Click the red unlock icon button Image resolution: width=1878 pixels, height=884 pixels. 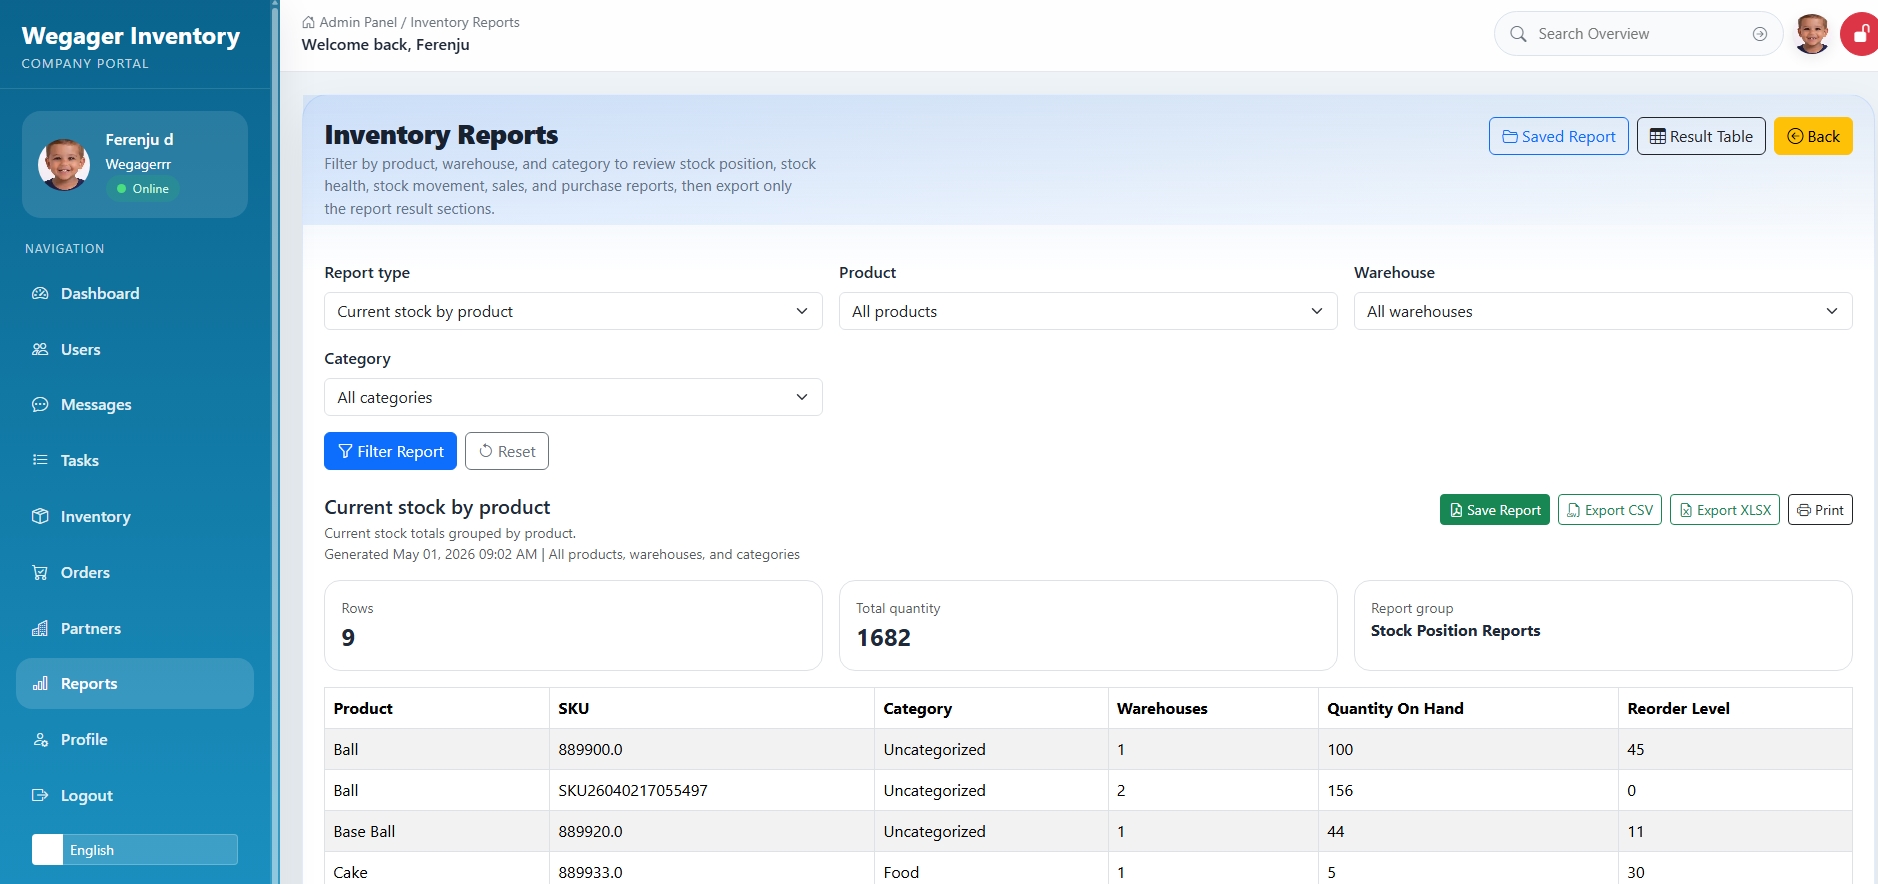coord(1859,34)
